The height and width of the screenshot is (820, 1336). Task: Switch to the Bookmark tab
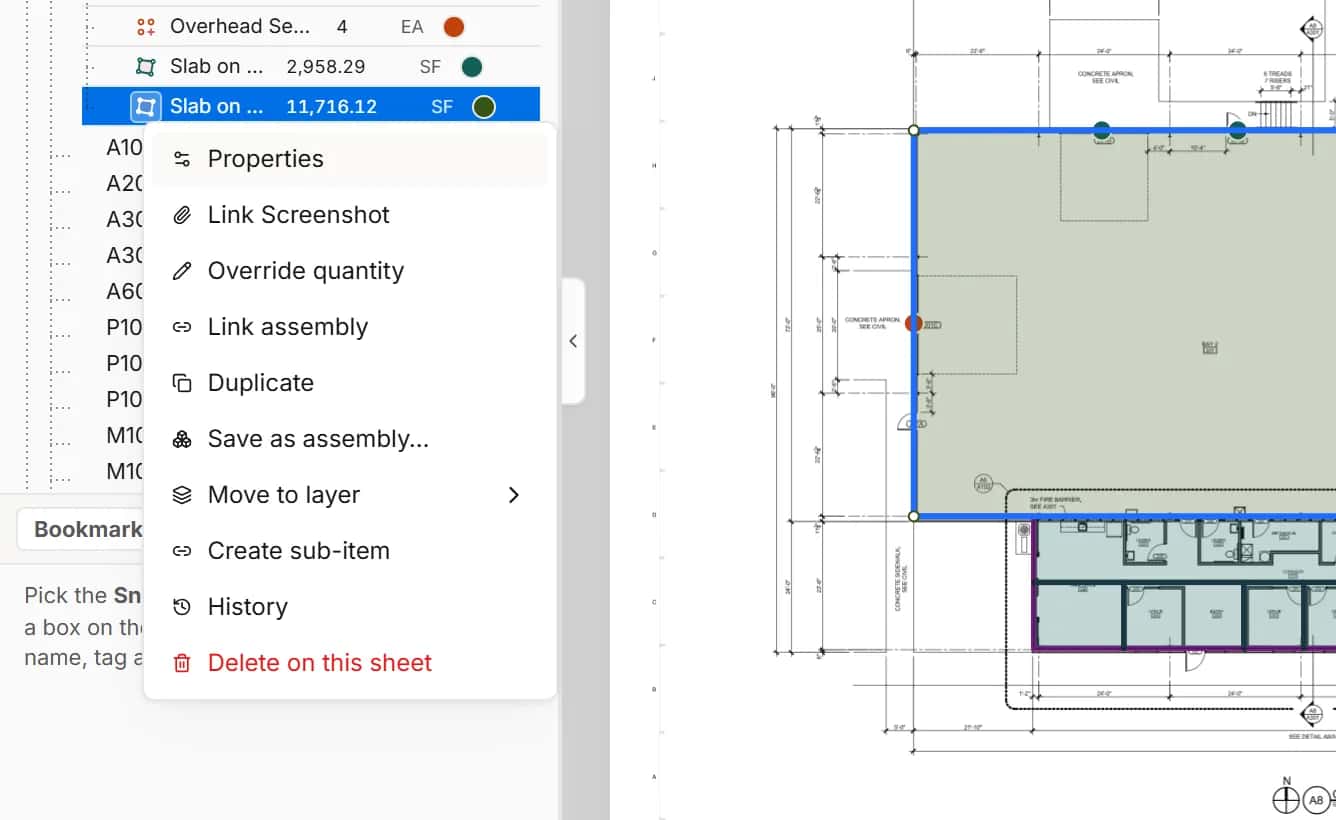coord(88,529)
